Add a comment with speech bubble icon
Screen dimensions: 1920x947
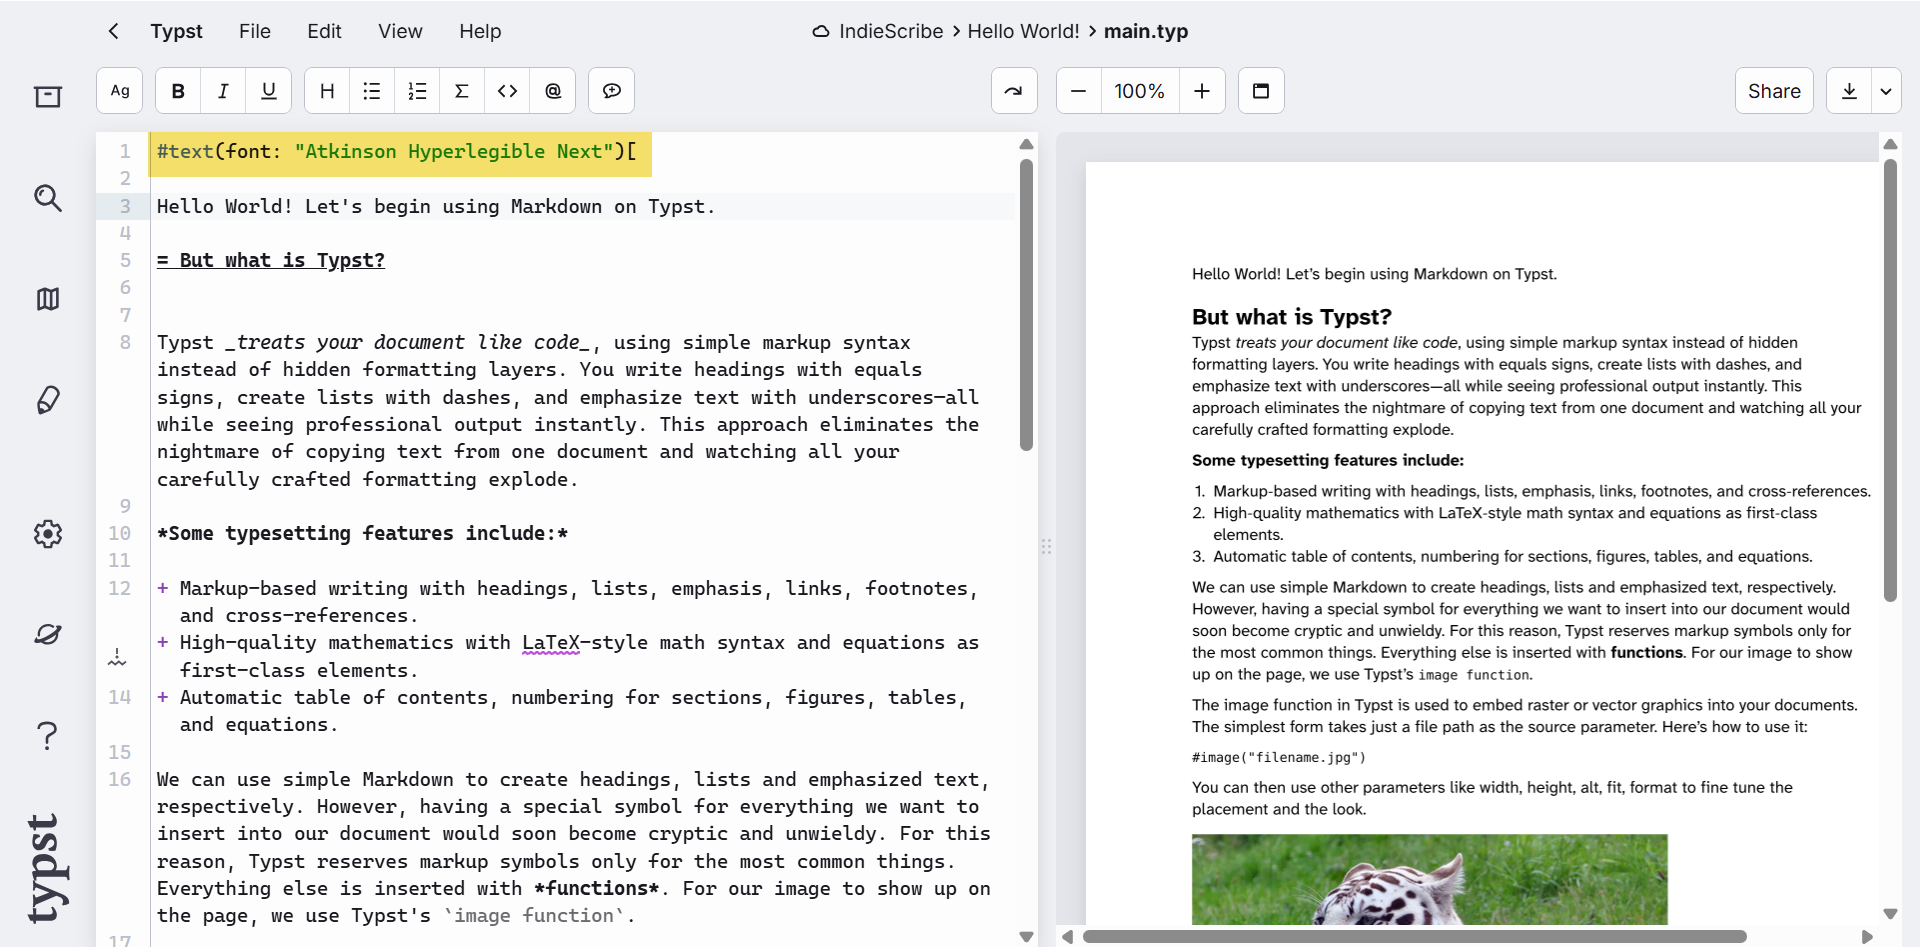click(611, 91)
